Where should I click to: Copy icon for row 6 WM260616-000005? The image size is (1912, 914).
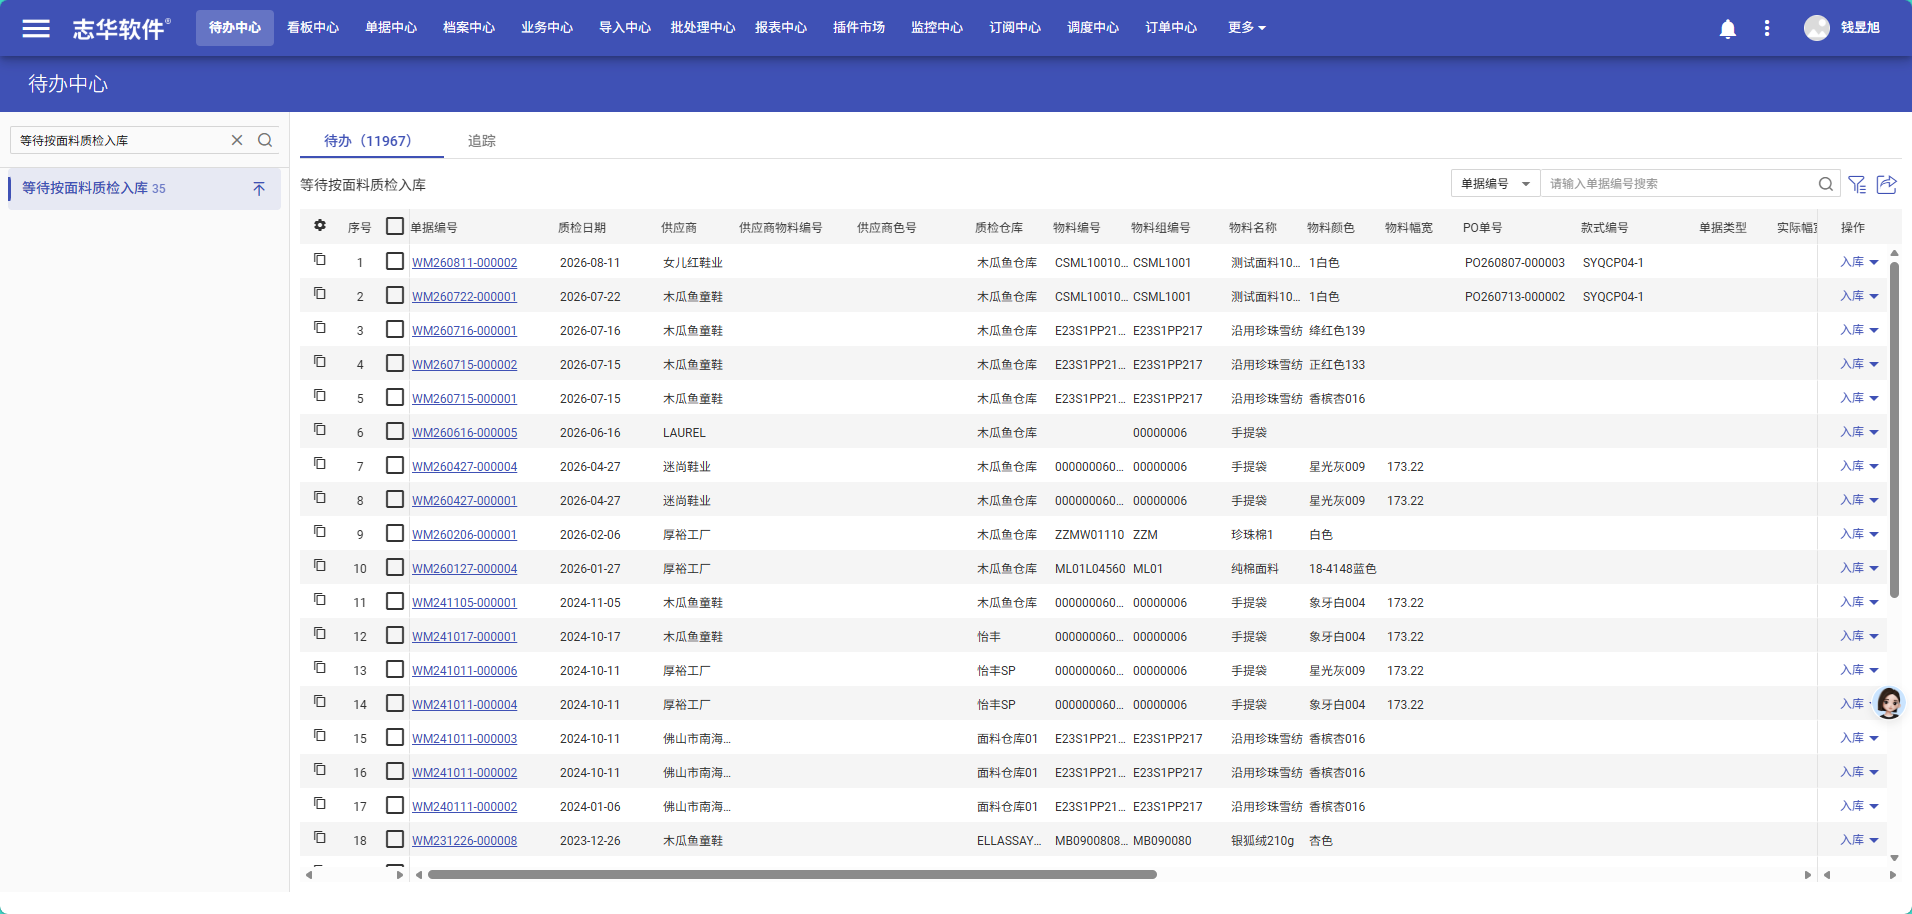tap(320, 430)
